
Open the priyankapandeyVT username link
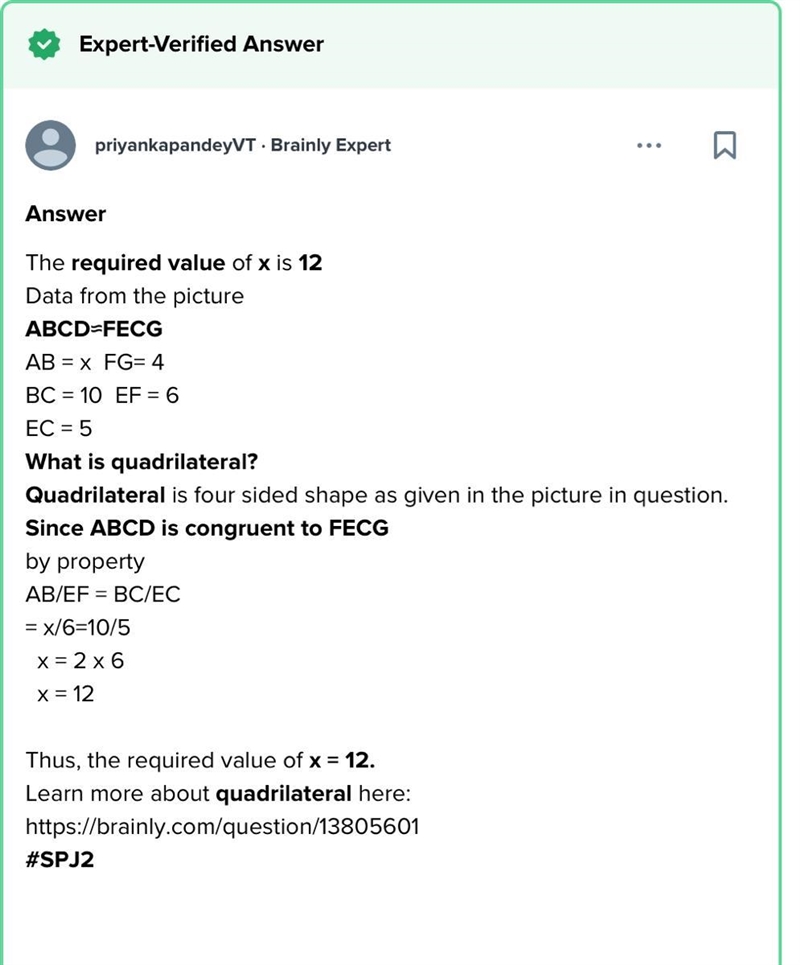tap(175, 145)
